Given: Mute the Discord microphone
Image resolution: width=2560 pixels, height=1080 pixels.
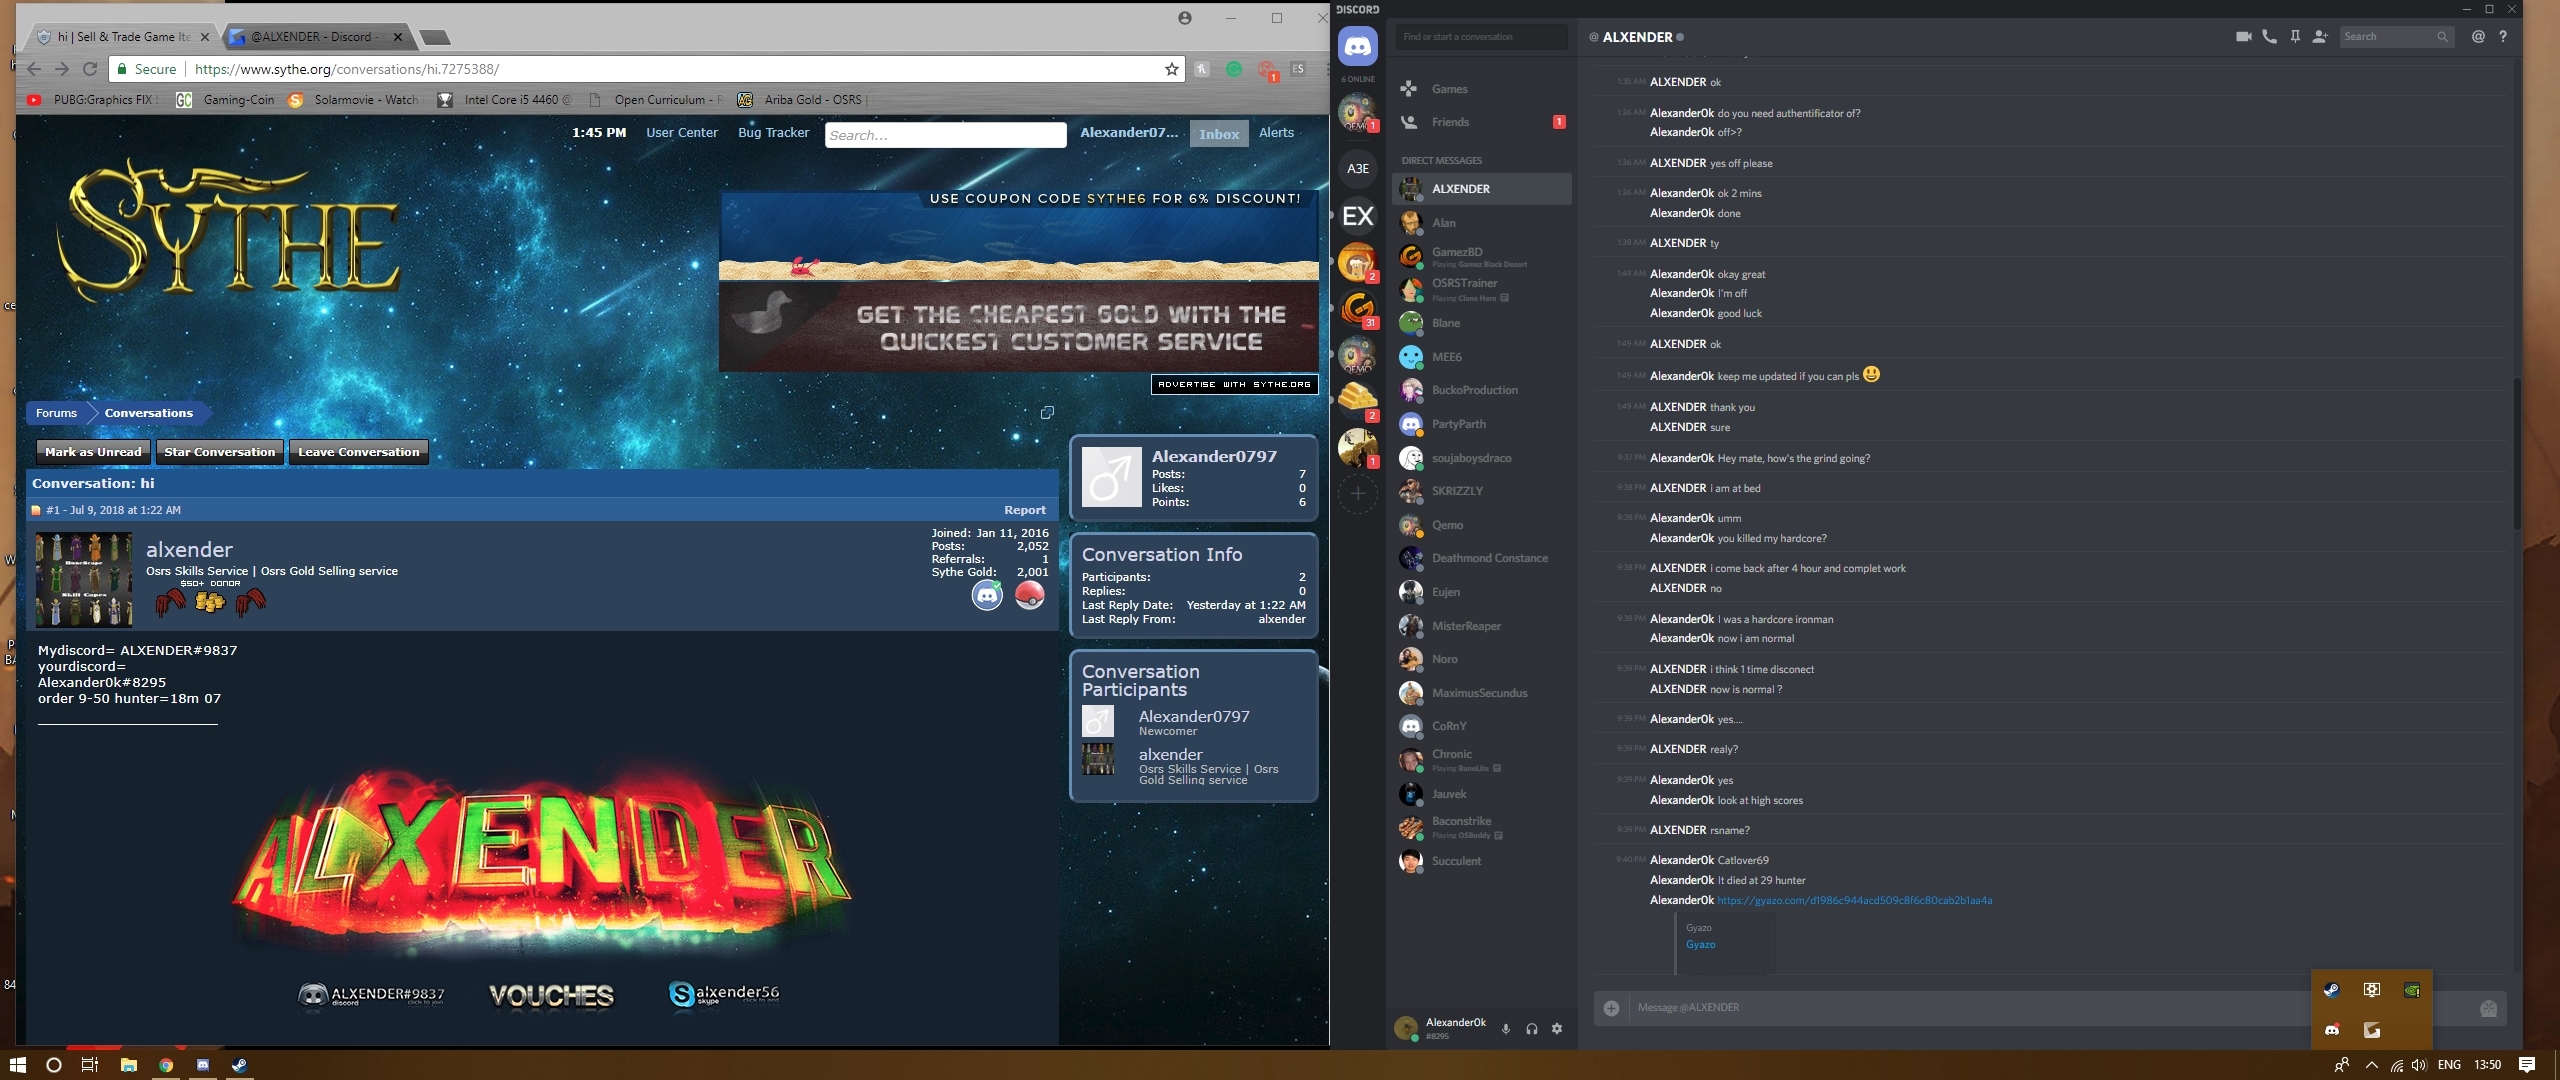Looking at the screenshot, I should coord(1506,1029).
